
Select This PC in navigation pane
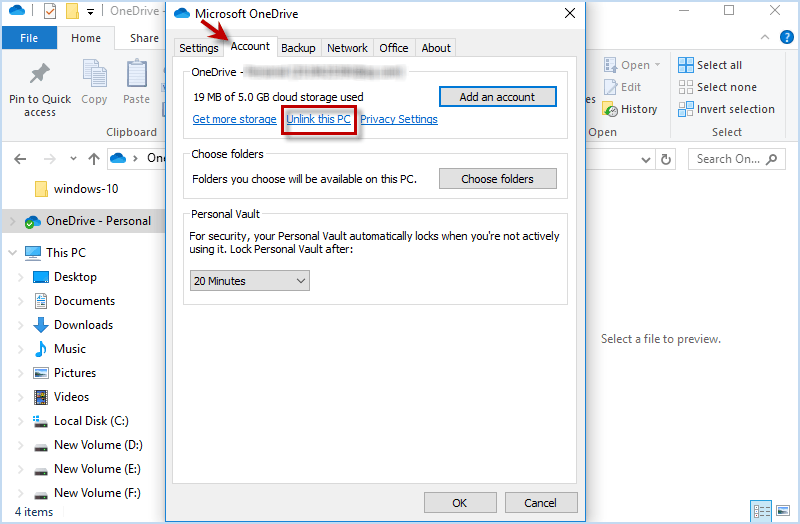pos(65,253)
